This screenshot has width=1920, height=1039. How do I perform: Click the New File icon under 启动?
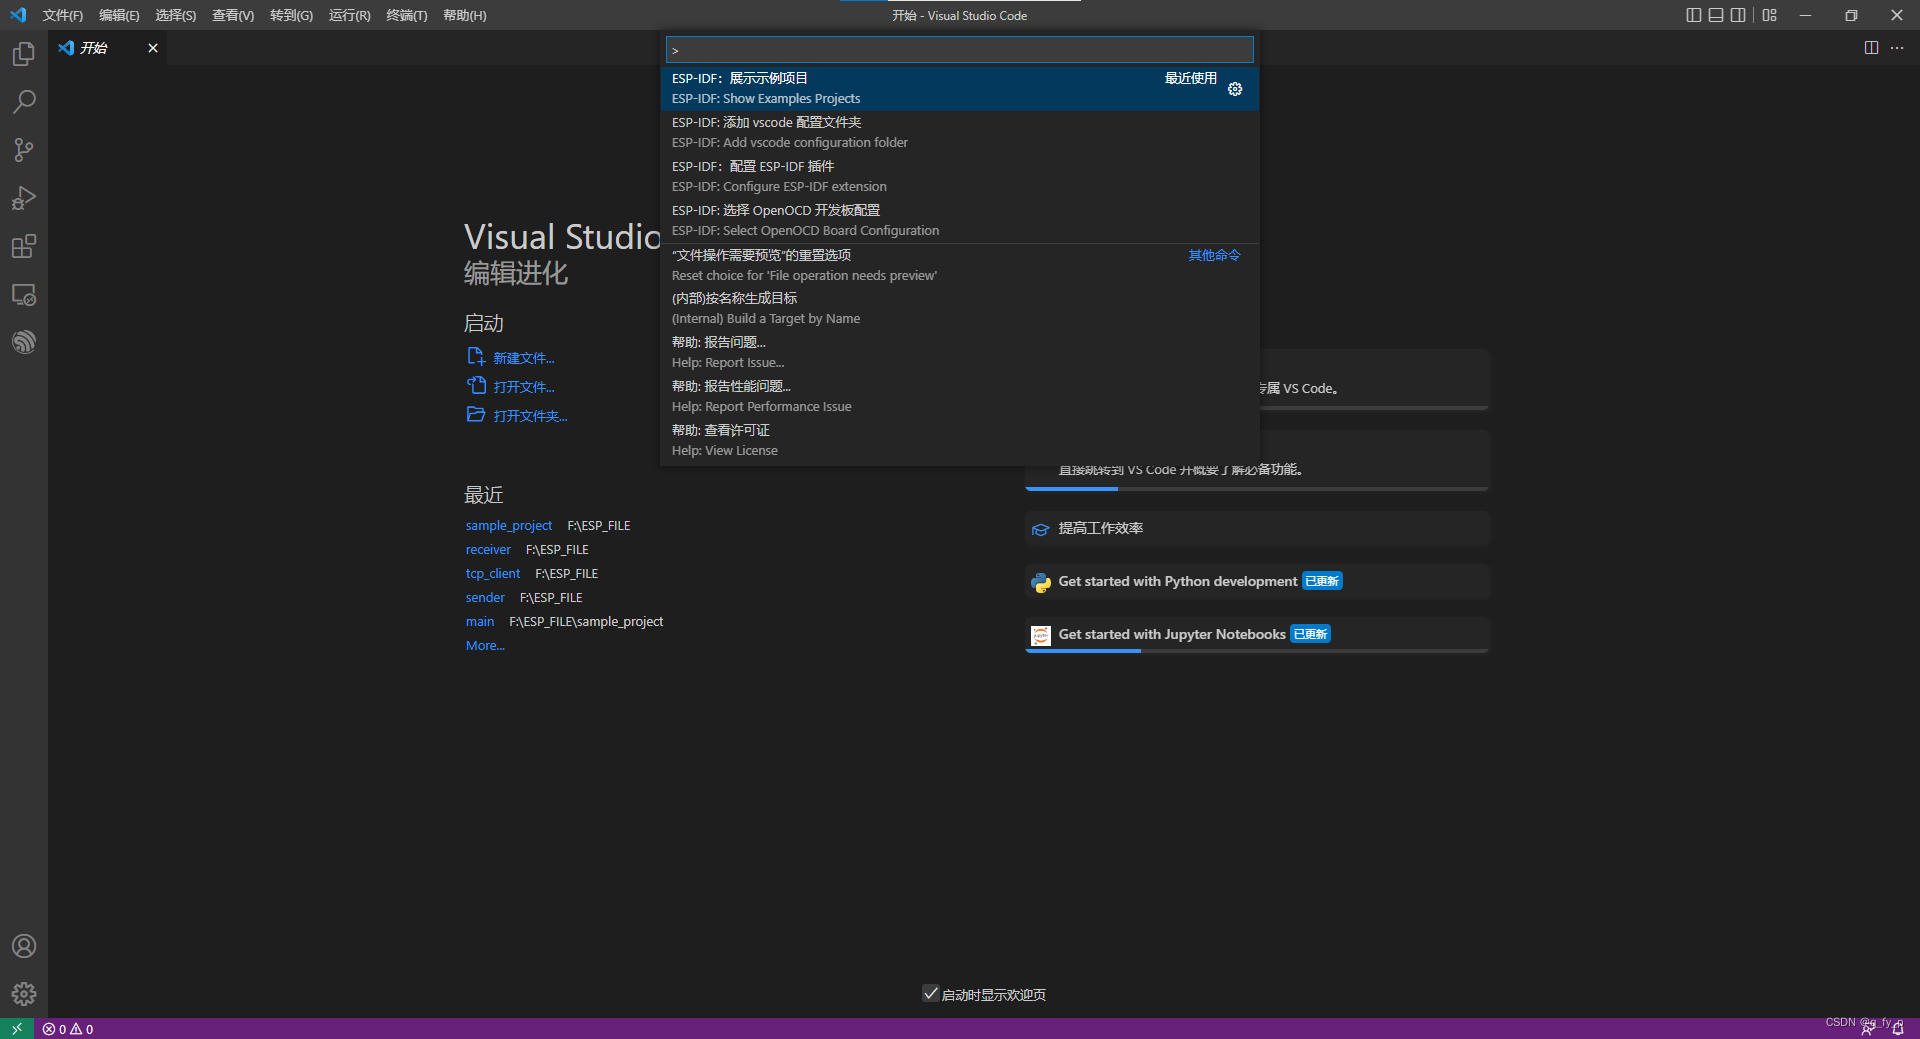click(x=476, y=356)
